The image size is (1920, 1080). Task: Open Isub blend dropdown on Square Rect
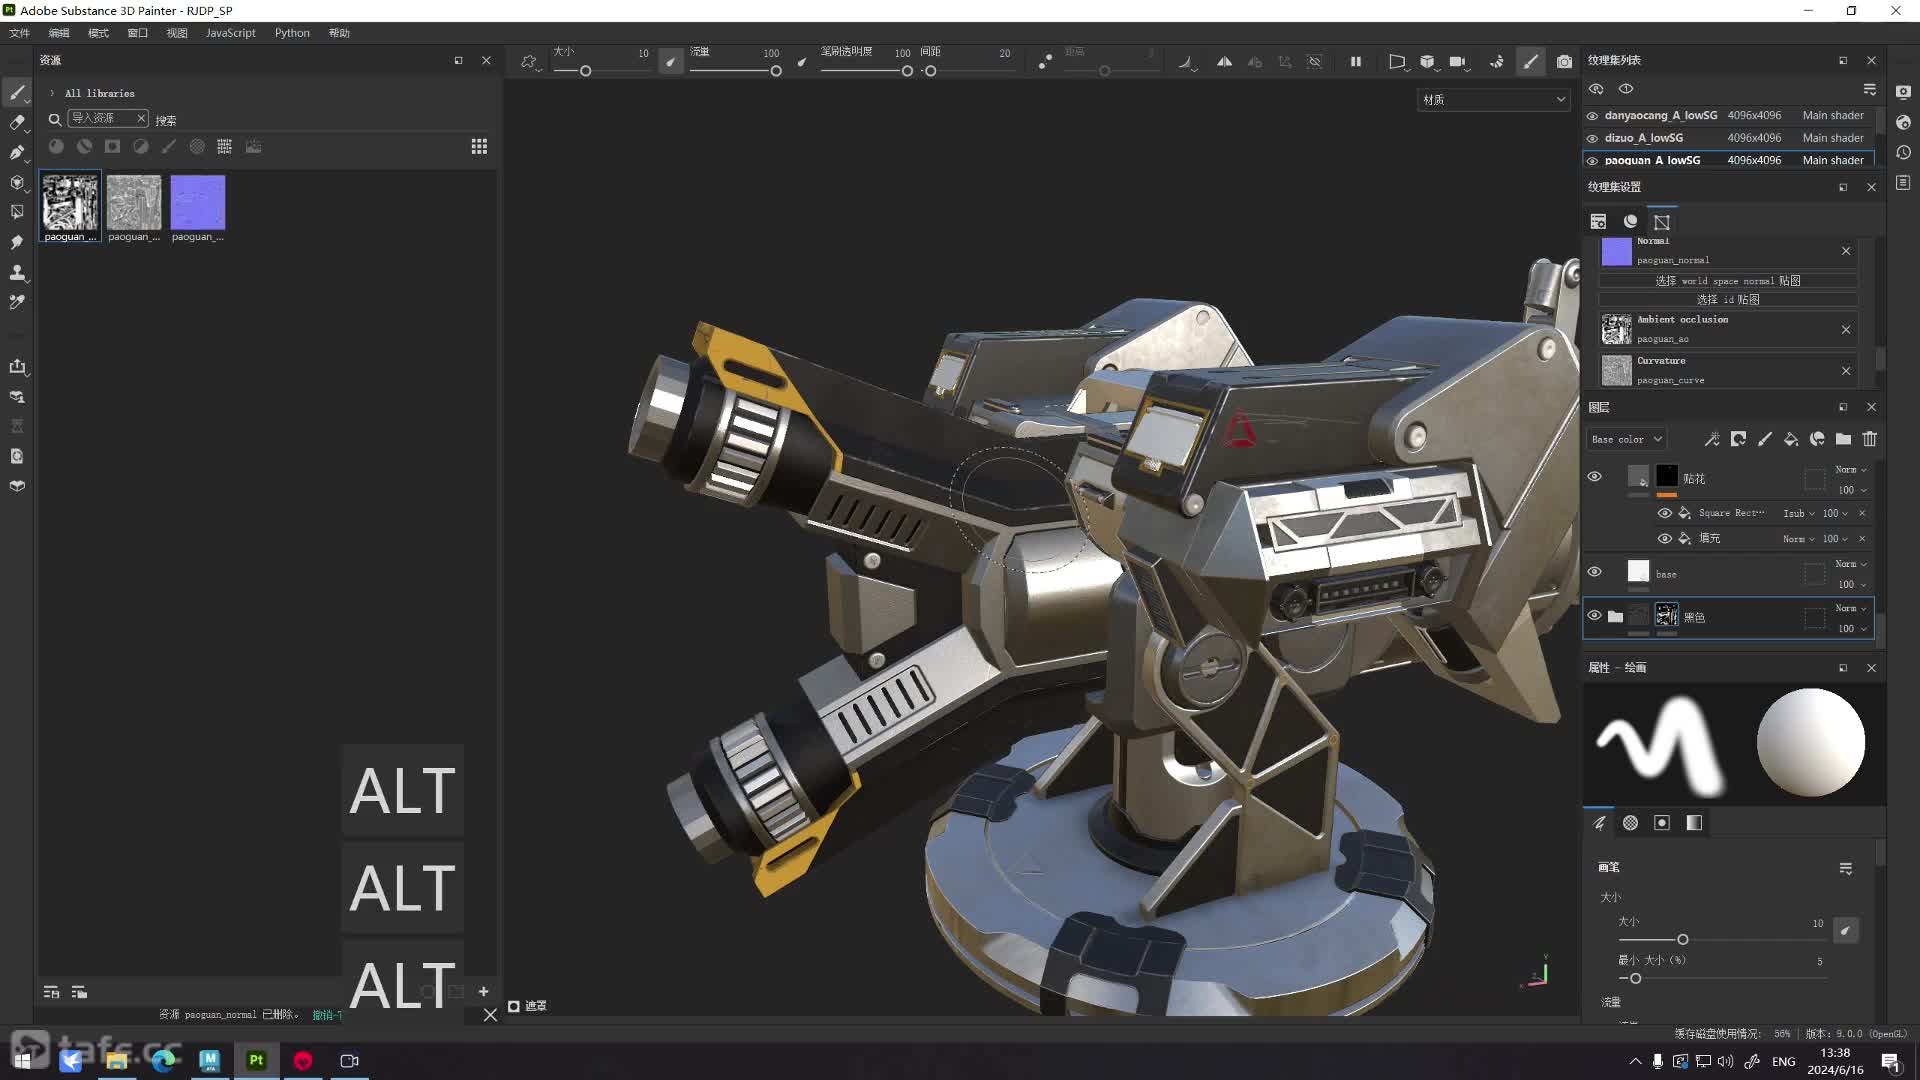pyautogui.click(x=1798, y=513)
